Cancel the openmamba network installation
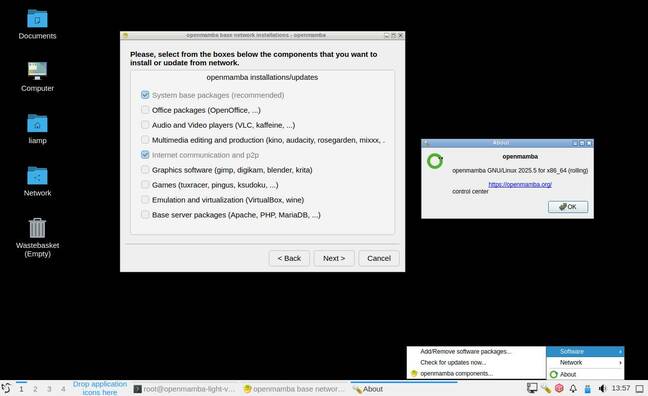The image size is (648, 396). click(379, 258)
